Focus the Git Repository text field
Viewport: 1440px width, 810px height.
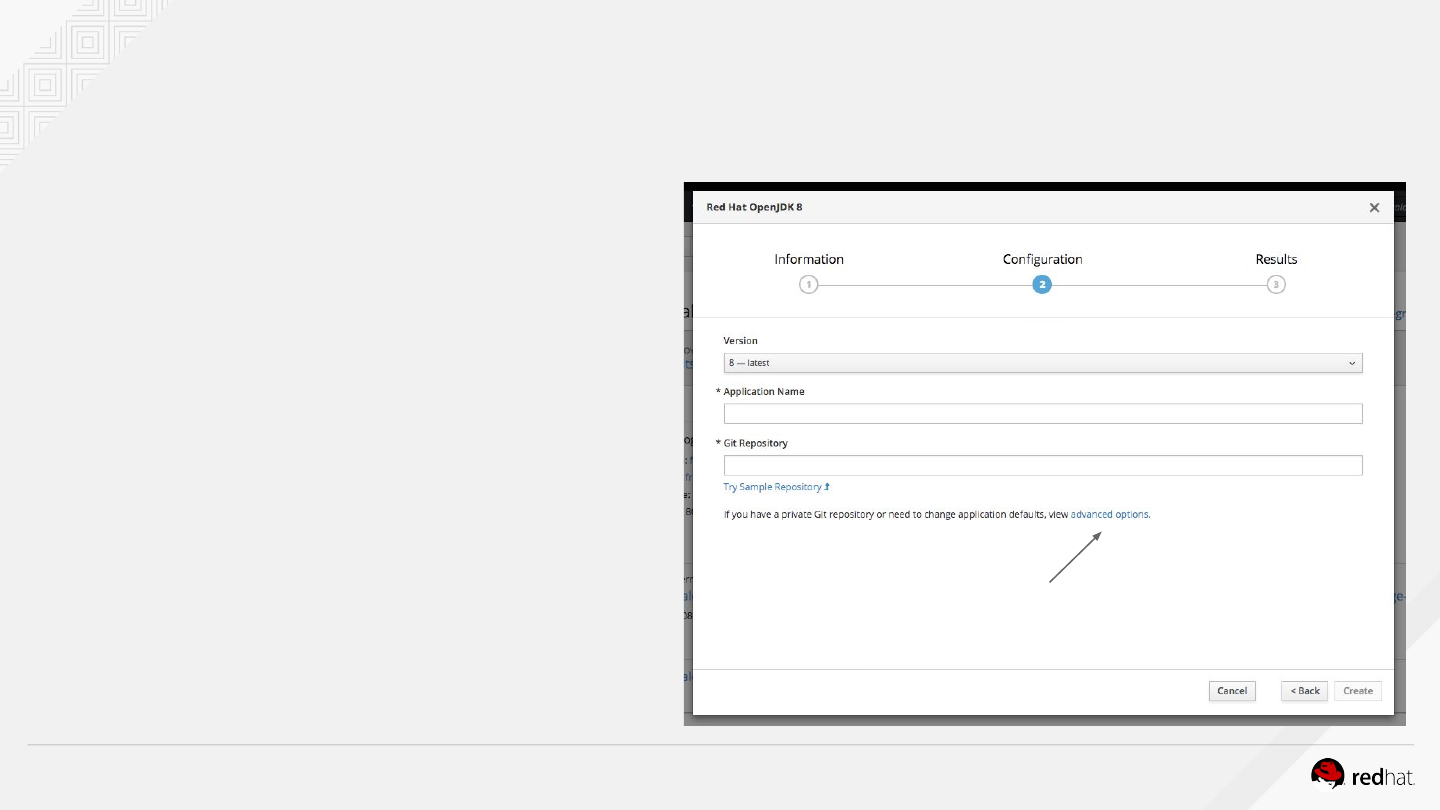click(x=1043, y=465)
